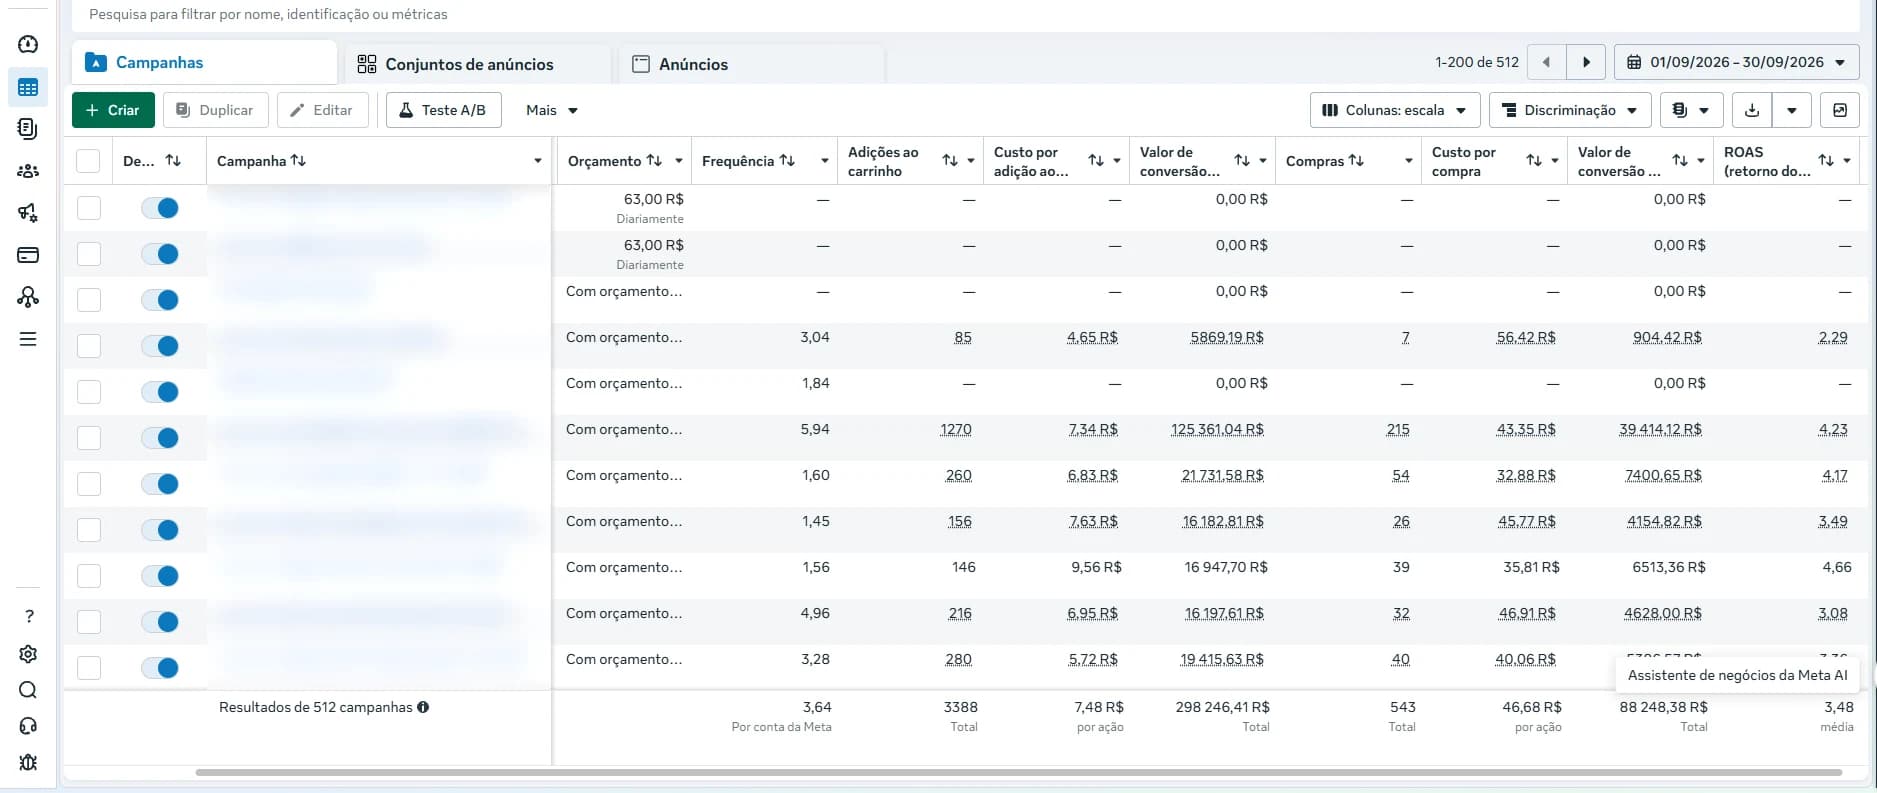Open the settings gear in the sidebar
The image size is (1877, 793).
(28, 654)
